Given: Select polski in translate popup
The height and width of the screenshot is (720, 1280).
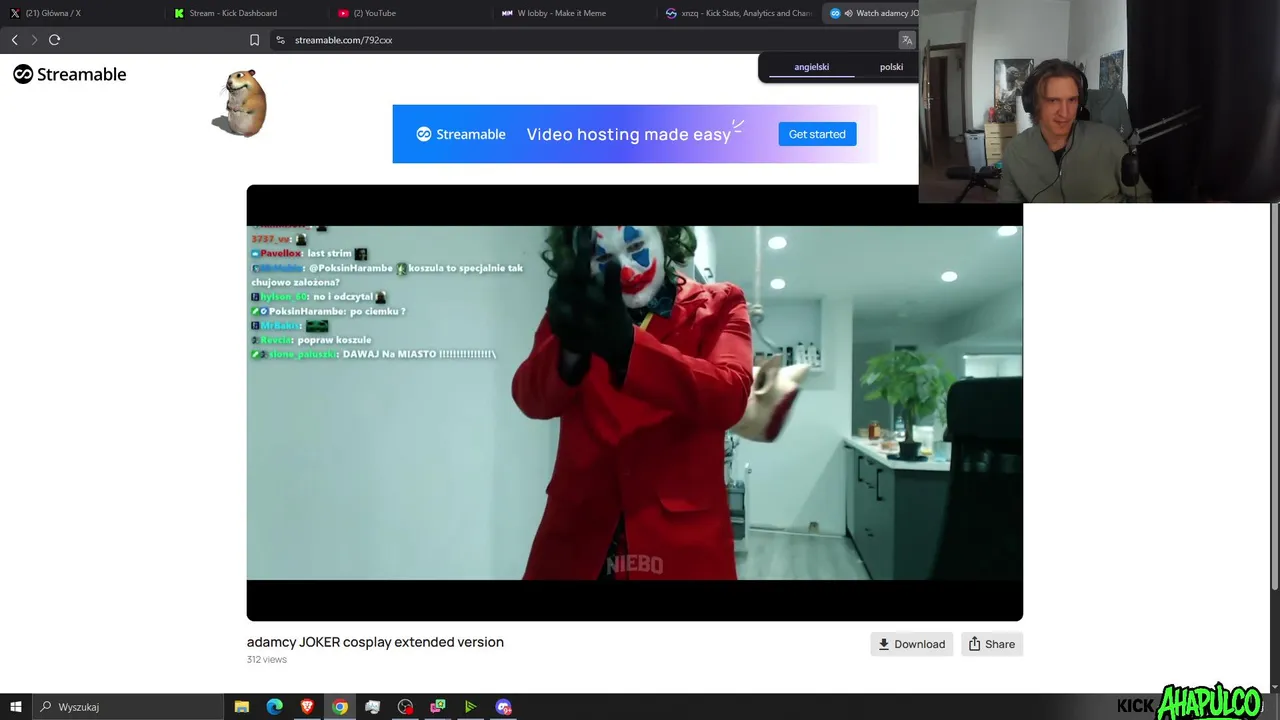Looking at the screenshot, I should (x=891, y=67).
